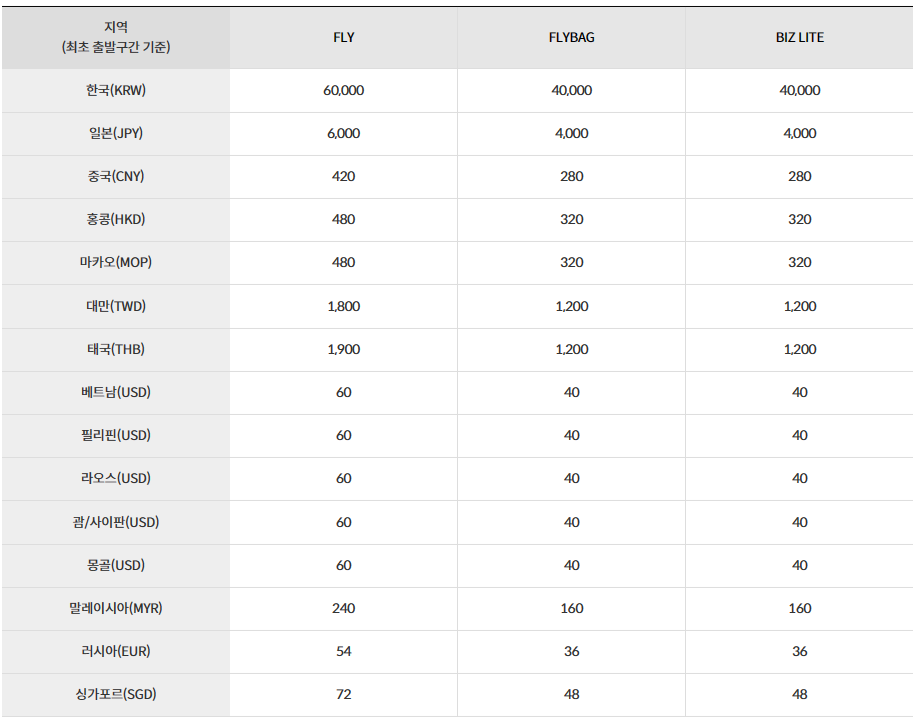This screenshot has height=722, width=916.
Task: Click FLYBAG value 1,200 in 대만(TWD) row
Action: coord(571,306)
